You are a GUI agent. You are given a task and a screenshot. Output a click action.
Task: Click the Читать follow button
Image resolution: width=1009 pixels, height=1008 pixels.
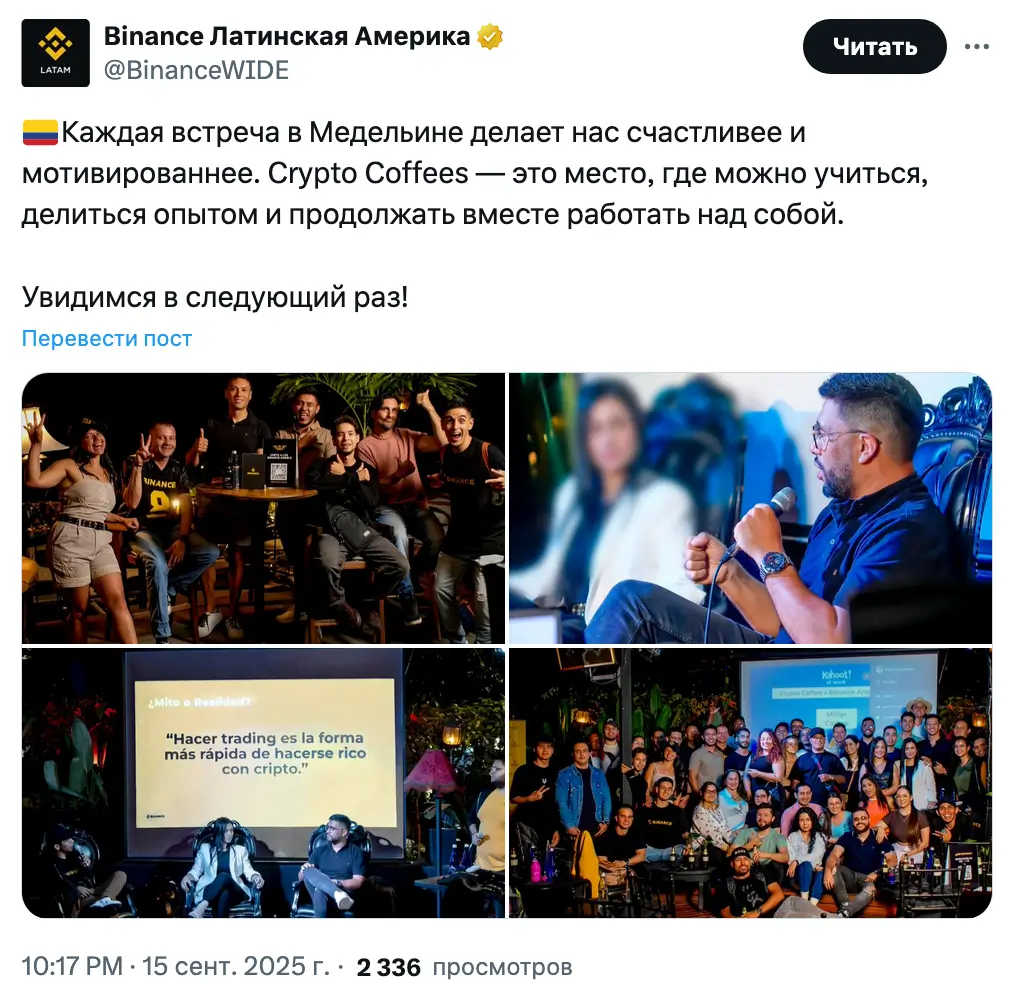(875, 46)
